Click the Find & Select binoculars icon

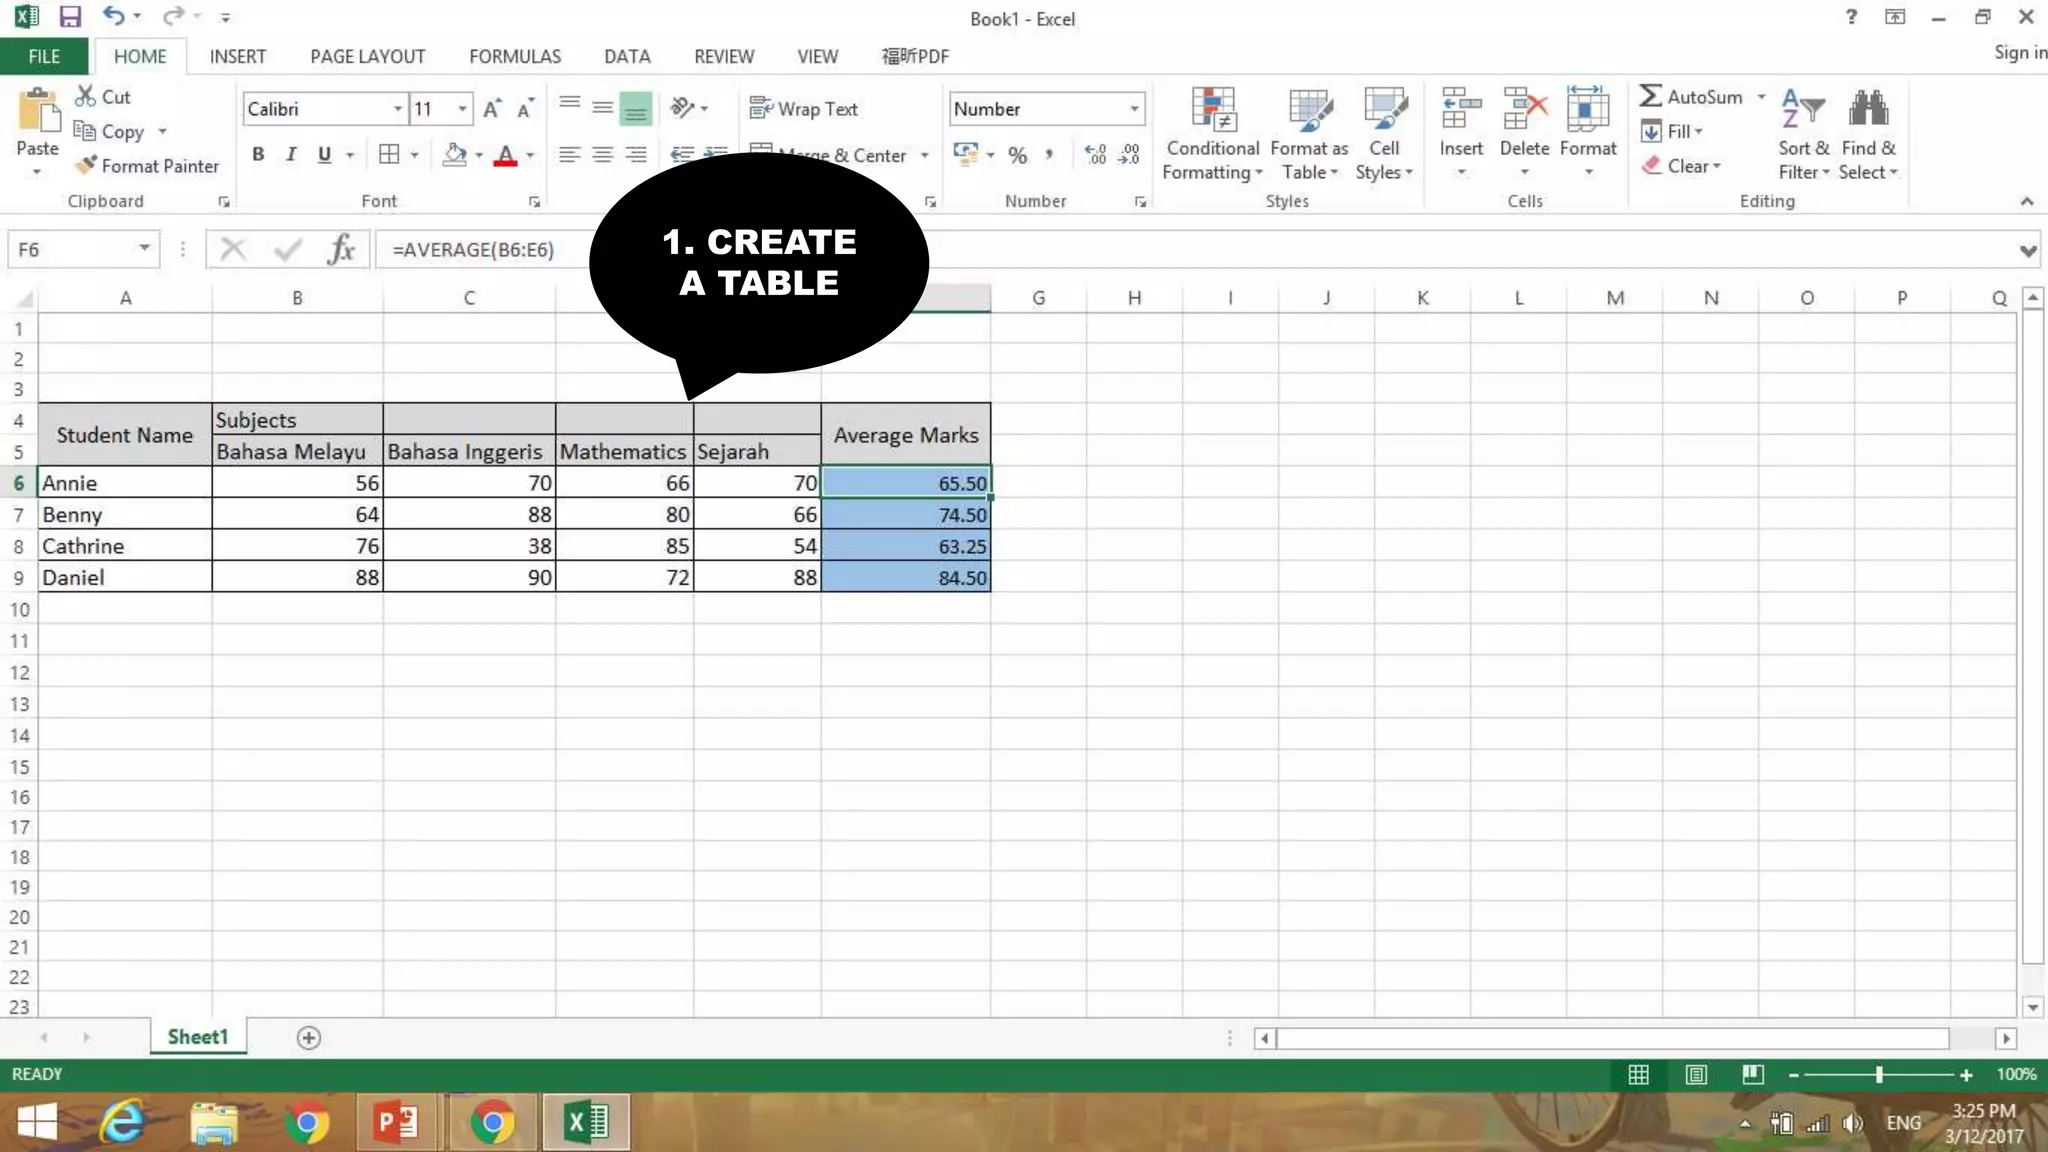(1867, 109)
